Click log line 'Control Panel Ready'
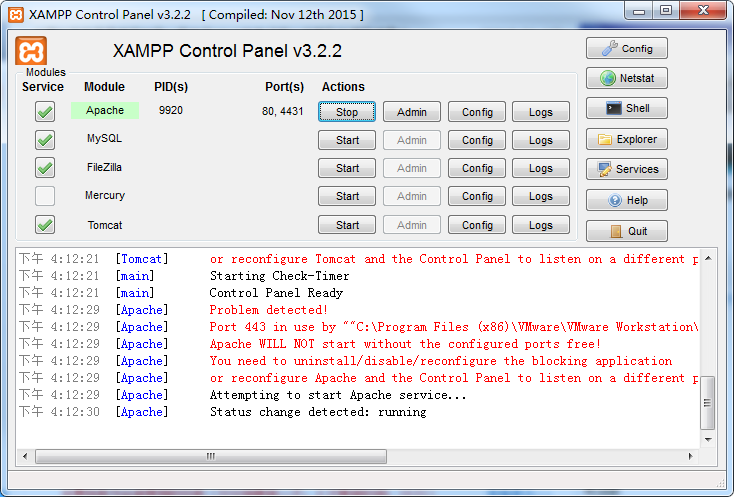This screenshot has width=734, height=497. pyautogui.click(x=276, y=293)
